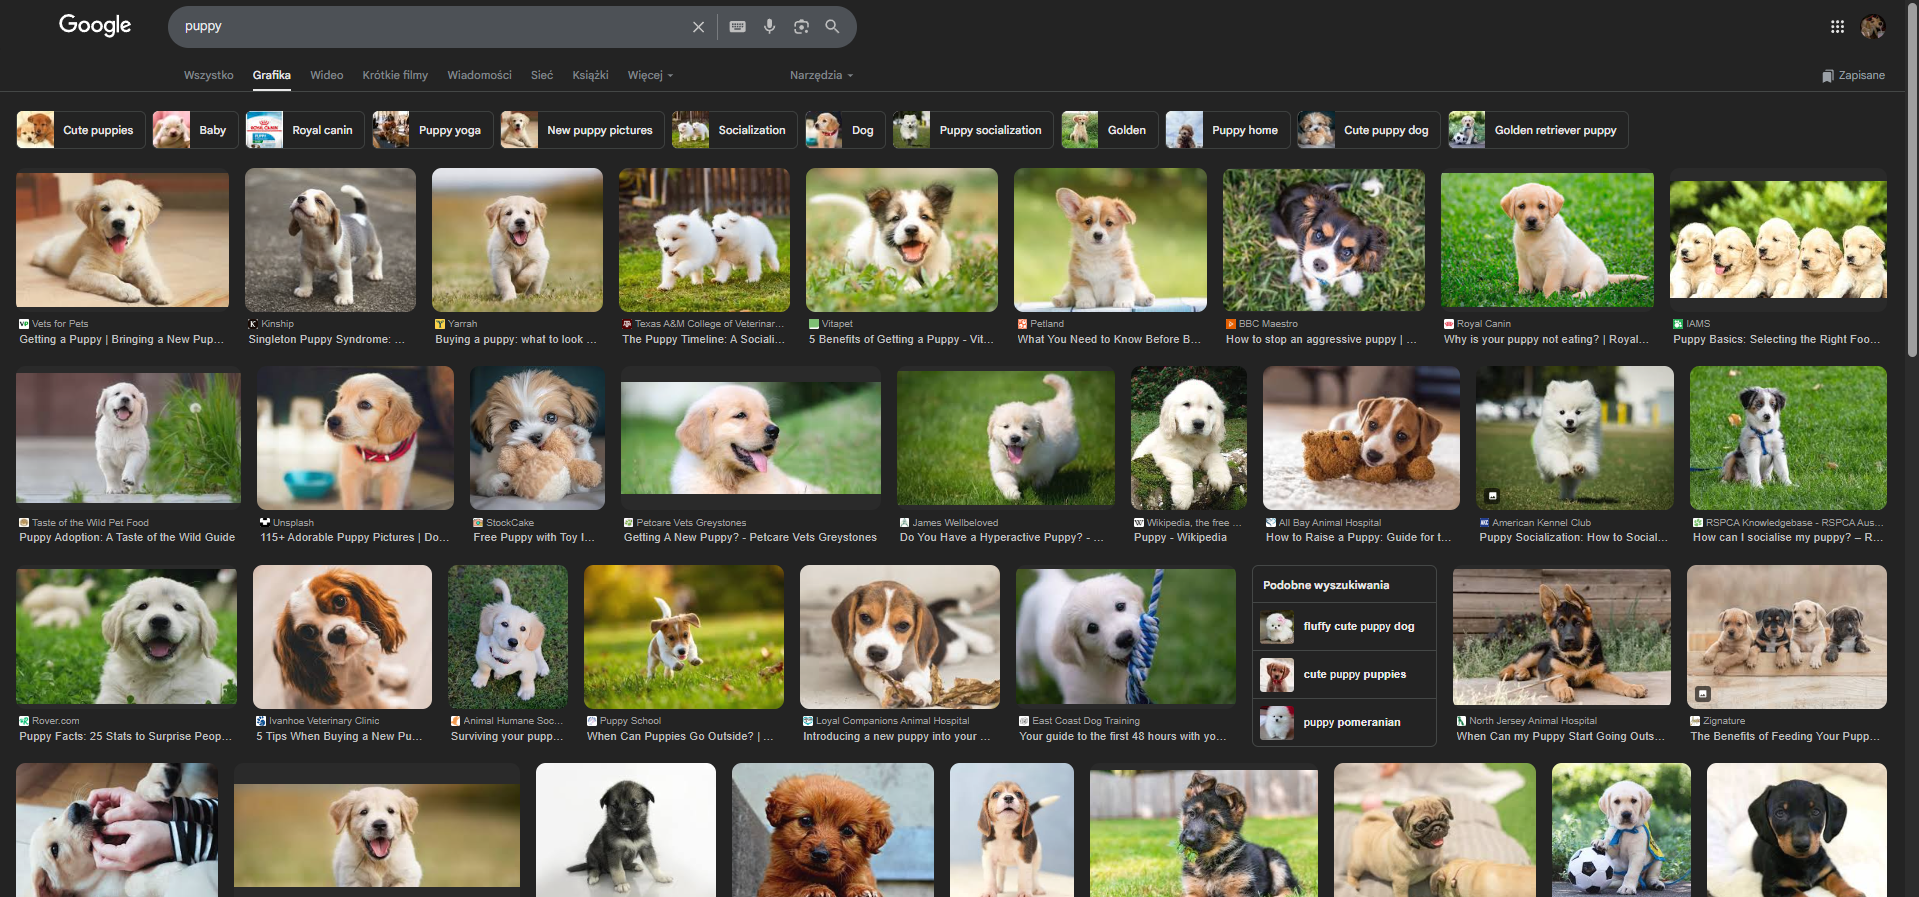
Task: Choose the Puppy socialization chip
Action: 973,130
